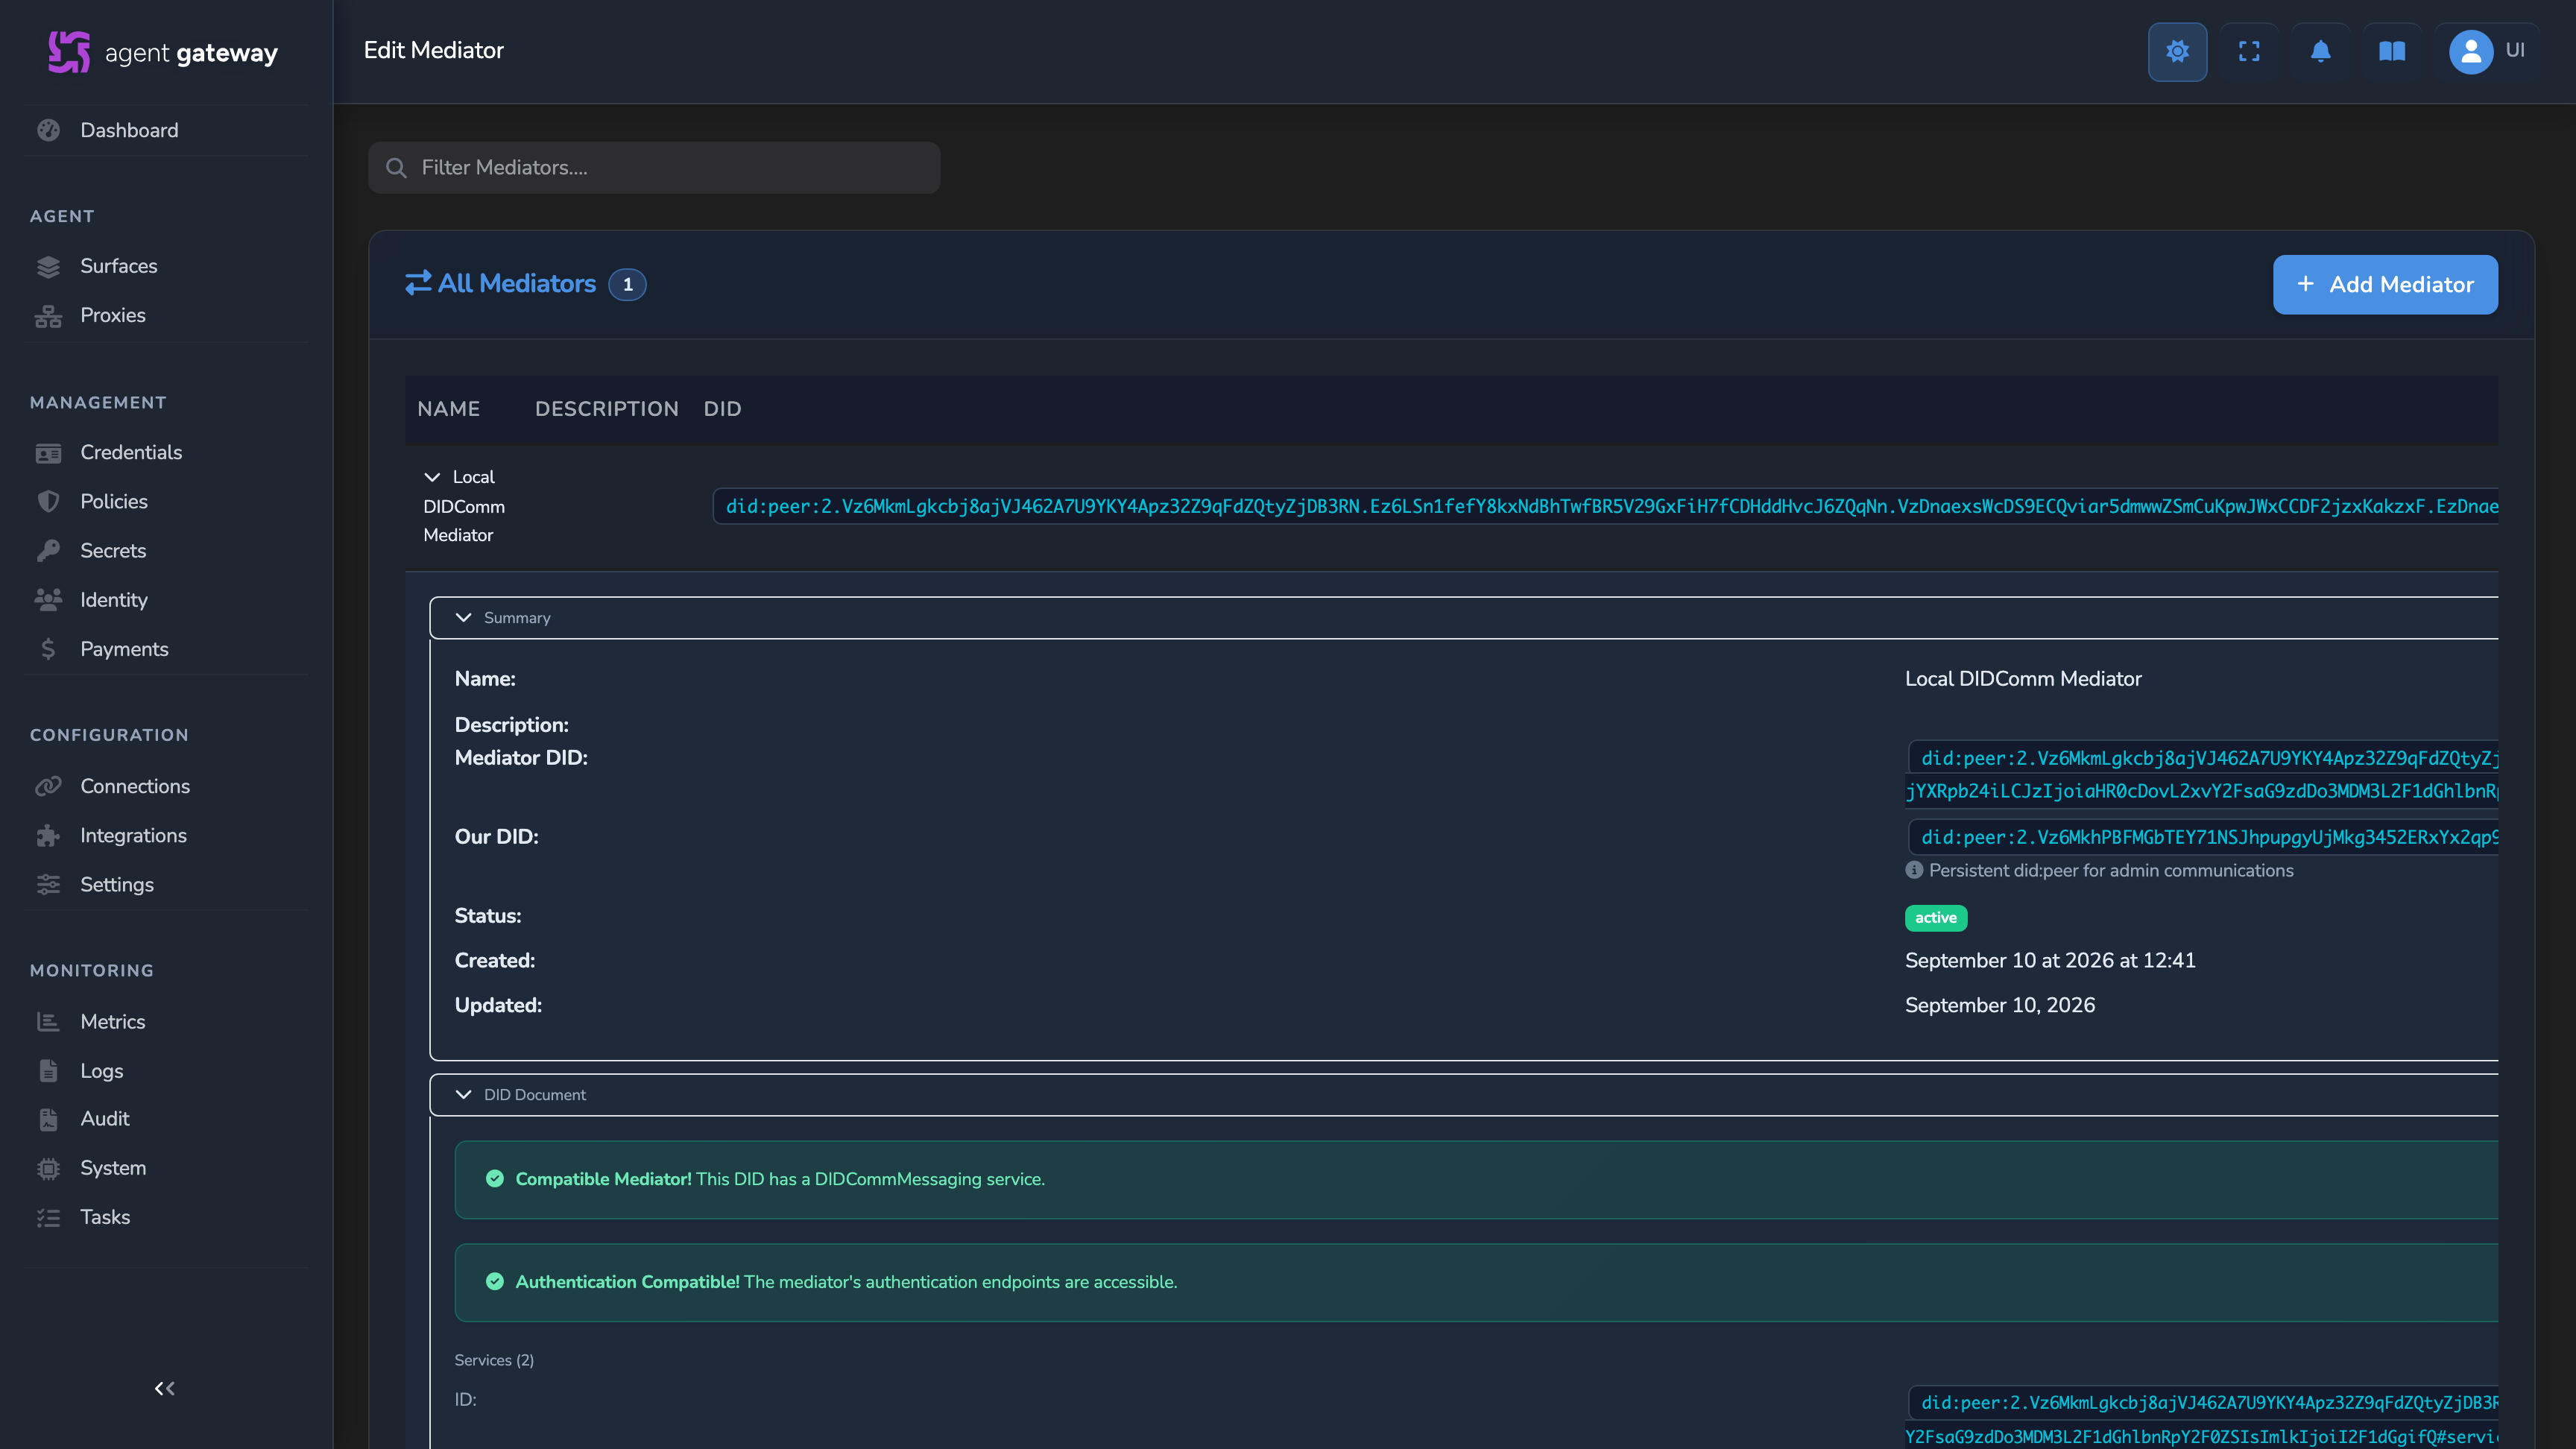Image resolution: width=2576 pixels, height=1449 pixels.
Task: Open System menu item
Action: point(113,1168)
